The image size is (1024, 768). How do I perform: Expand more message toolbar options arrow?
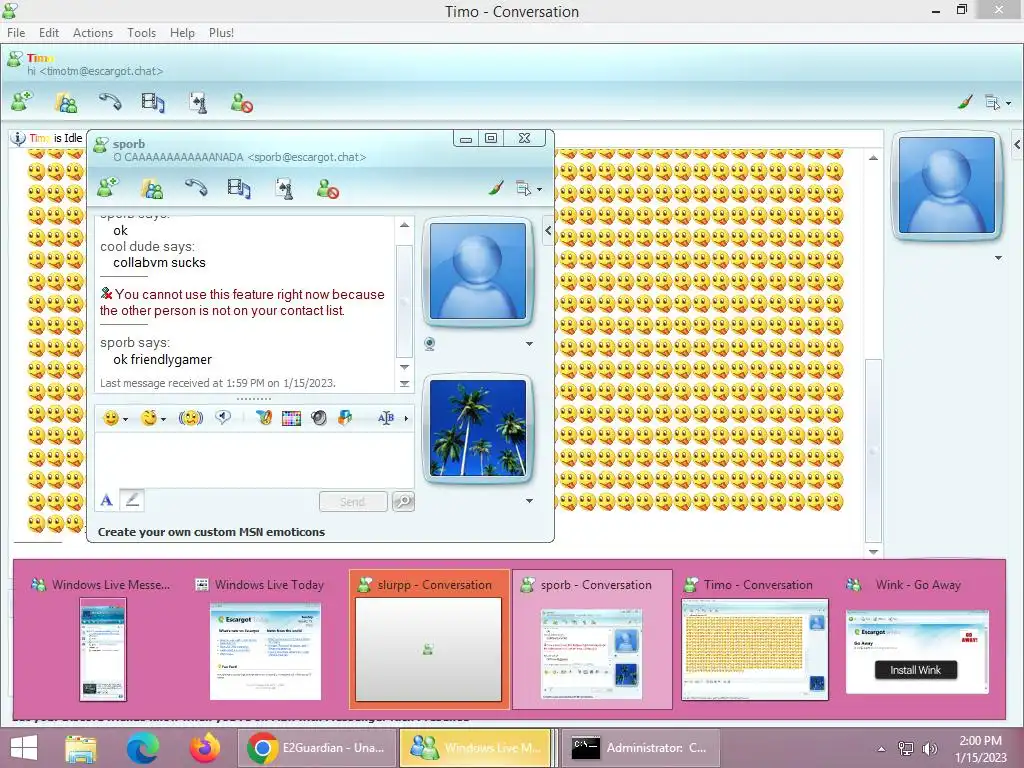click(x=406, y=418)
